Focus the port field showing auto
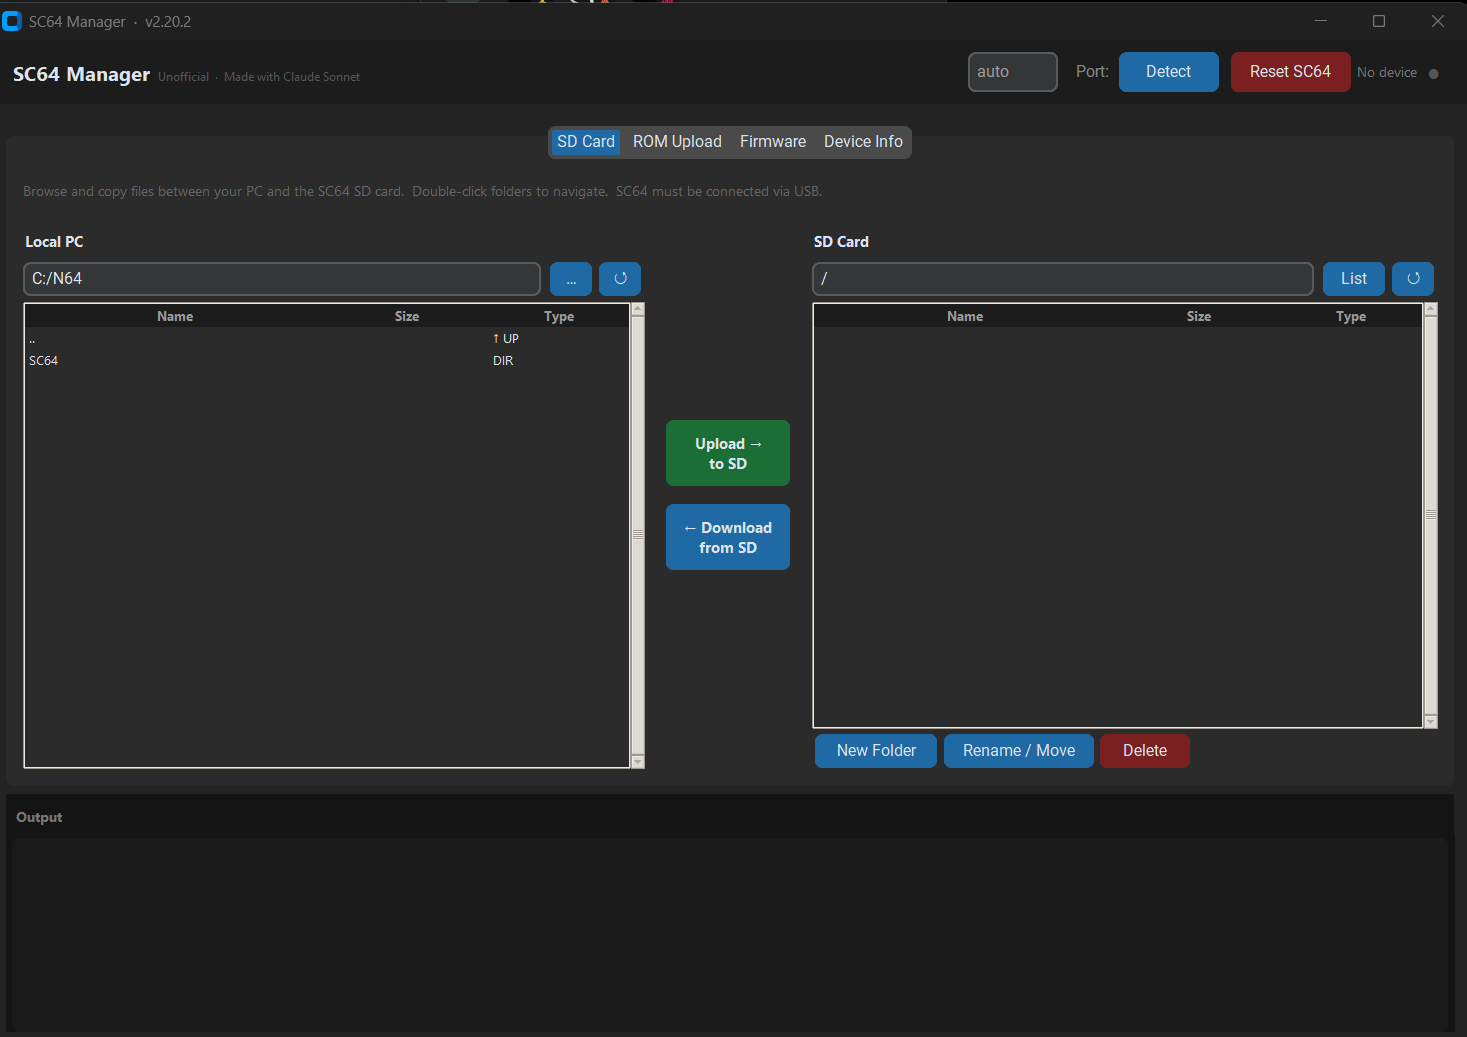The width and height of the screenshot is (1467, 1037). tap(1013, 72)
